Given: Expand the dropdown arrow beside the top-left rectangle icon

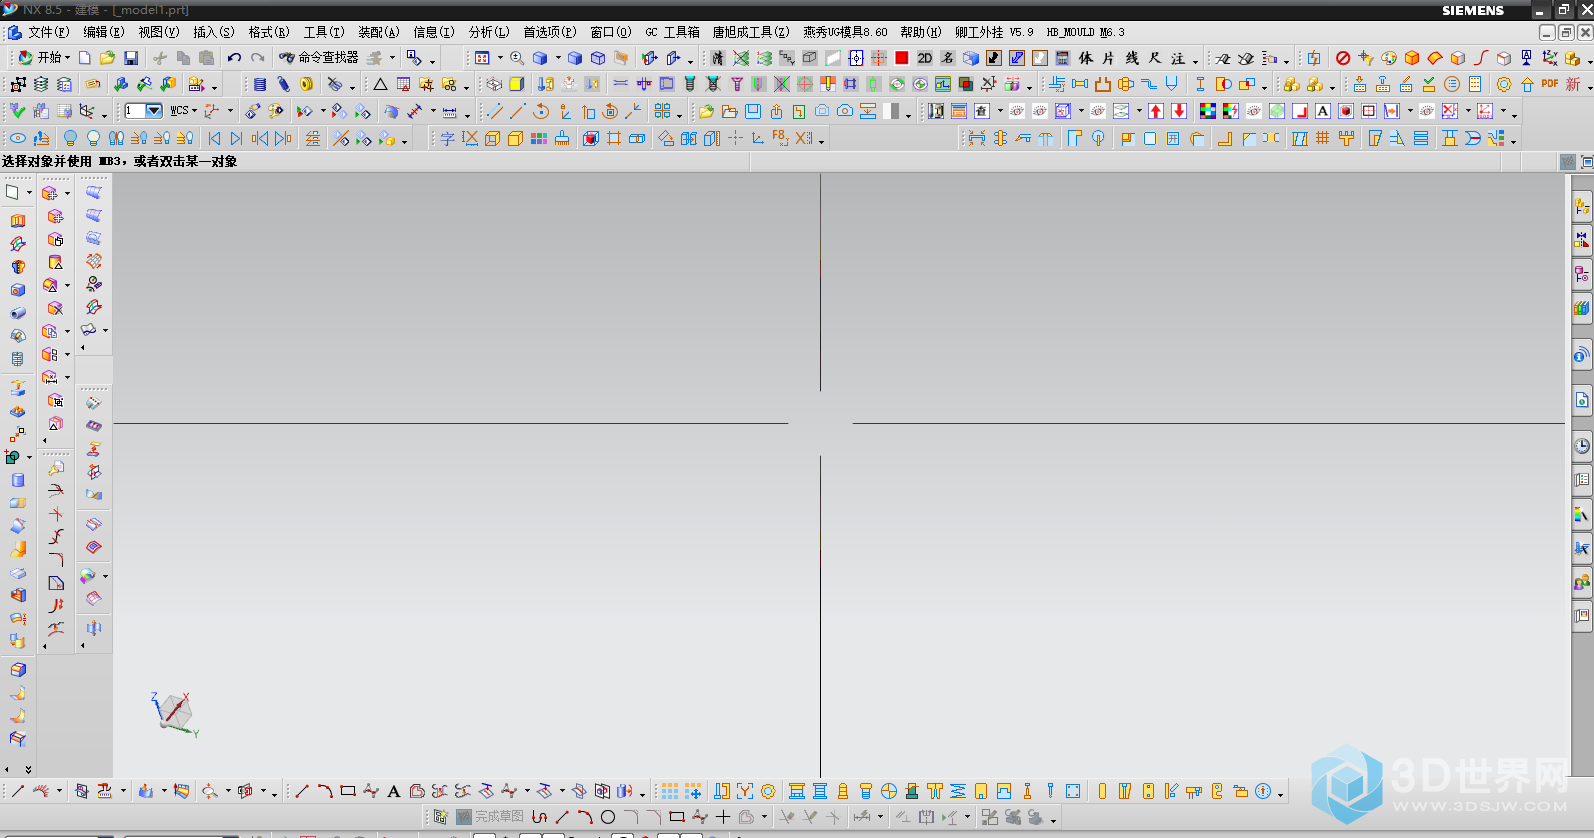Looking at the screenshot, I should click(x=29, y=192).
